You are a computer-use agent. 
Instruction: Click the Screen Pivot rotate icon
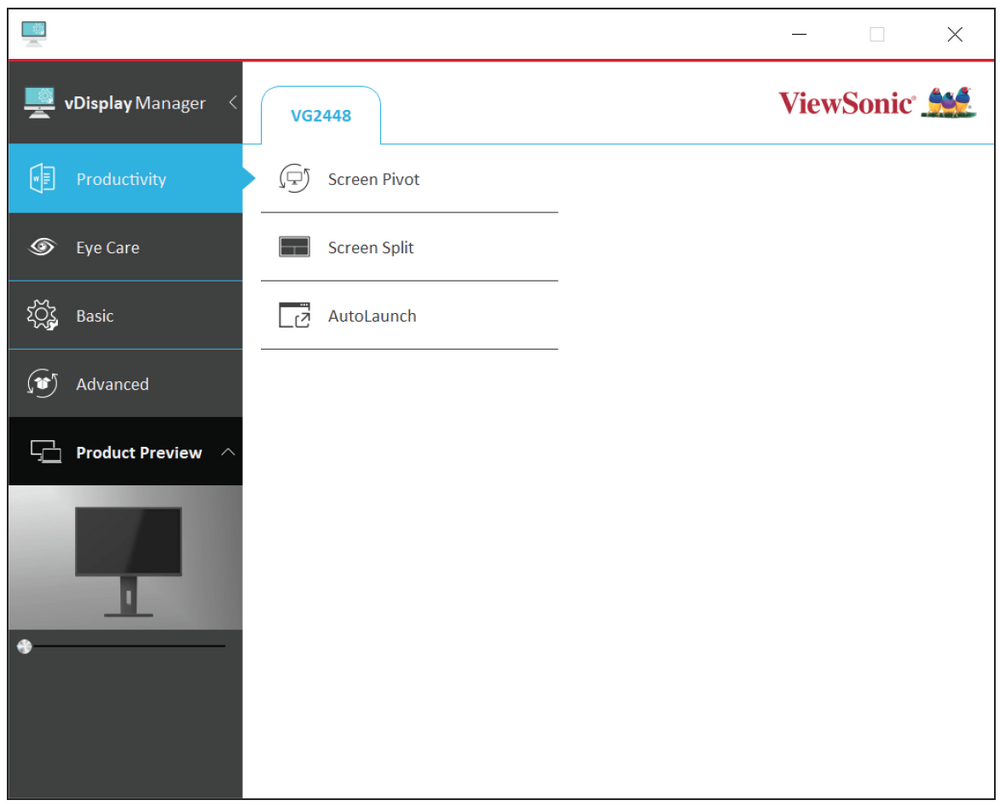(x=294, y=179)
